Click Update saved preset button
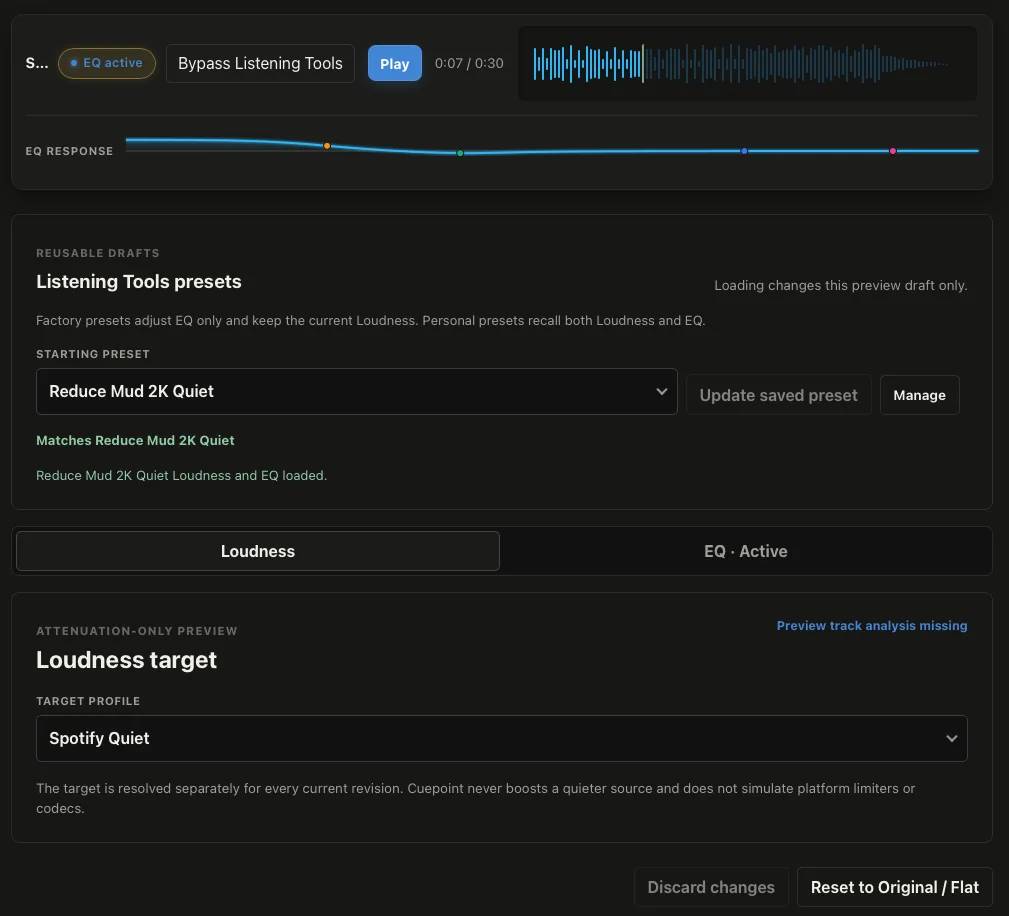 (x=778, y=395)
